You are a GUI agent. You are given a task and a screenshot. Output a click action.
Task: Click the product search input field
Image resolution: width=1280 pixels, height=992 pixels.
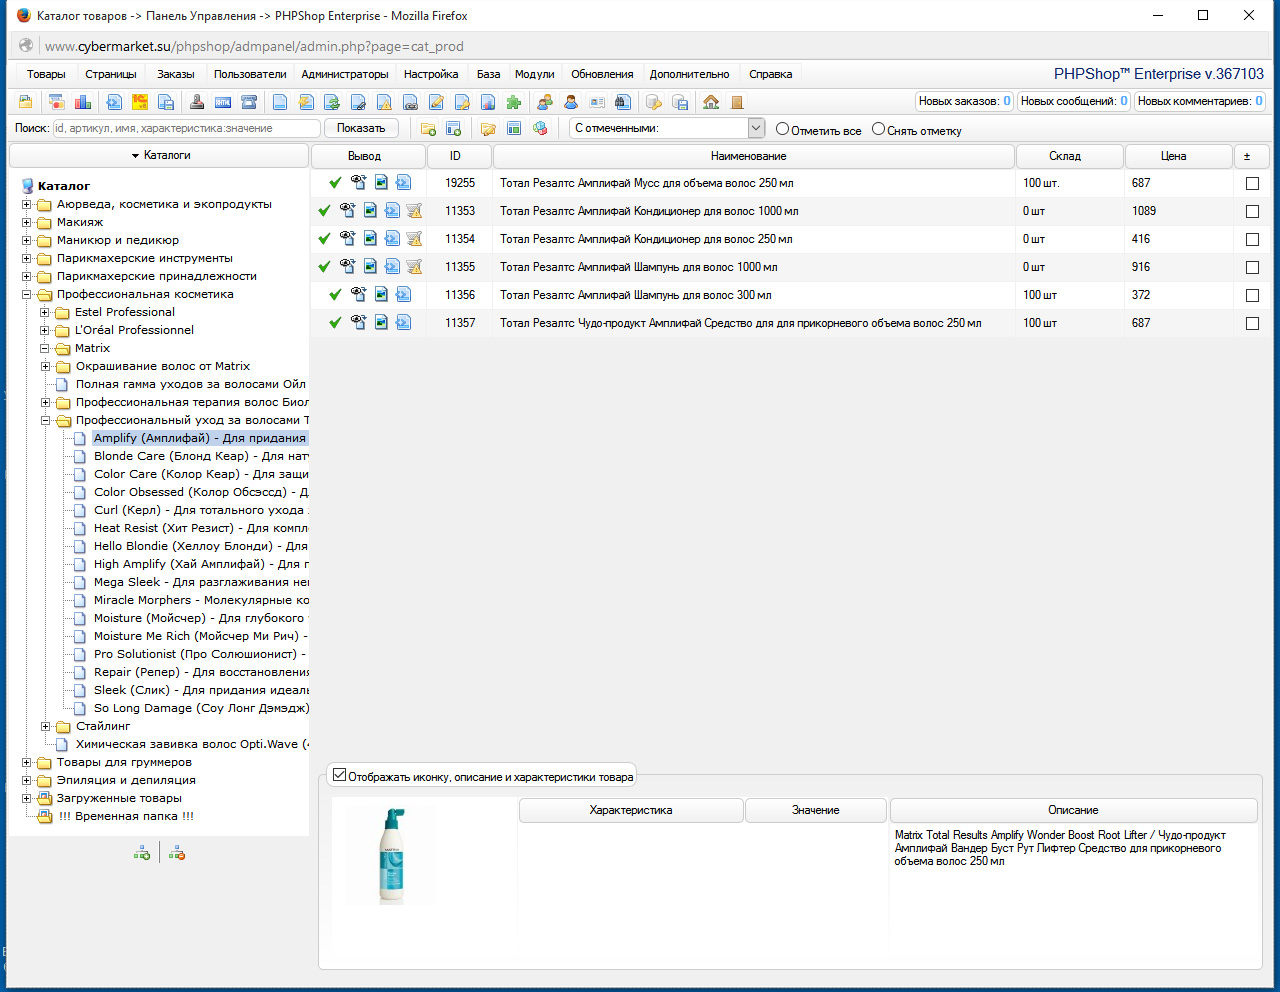[186, 128]
